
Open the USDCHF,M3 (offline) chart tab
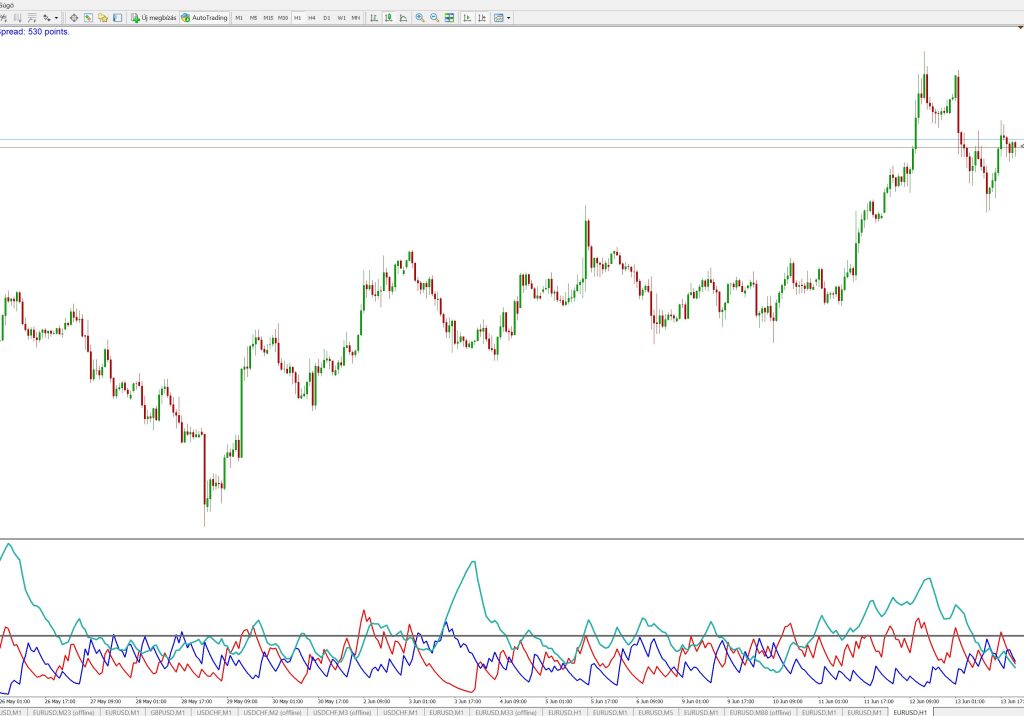click(342, 712)
